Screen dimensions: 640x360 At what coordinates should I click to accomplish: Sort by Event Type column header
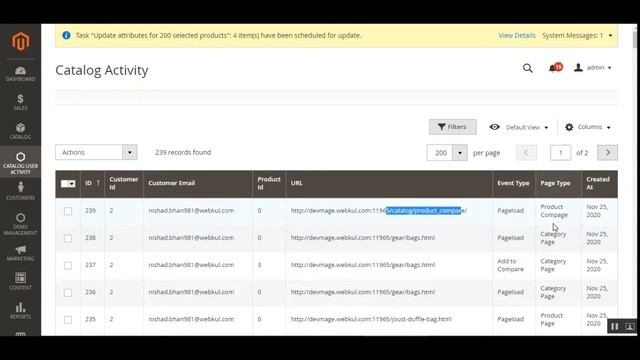pos(513,183)
